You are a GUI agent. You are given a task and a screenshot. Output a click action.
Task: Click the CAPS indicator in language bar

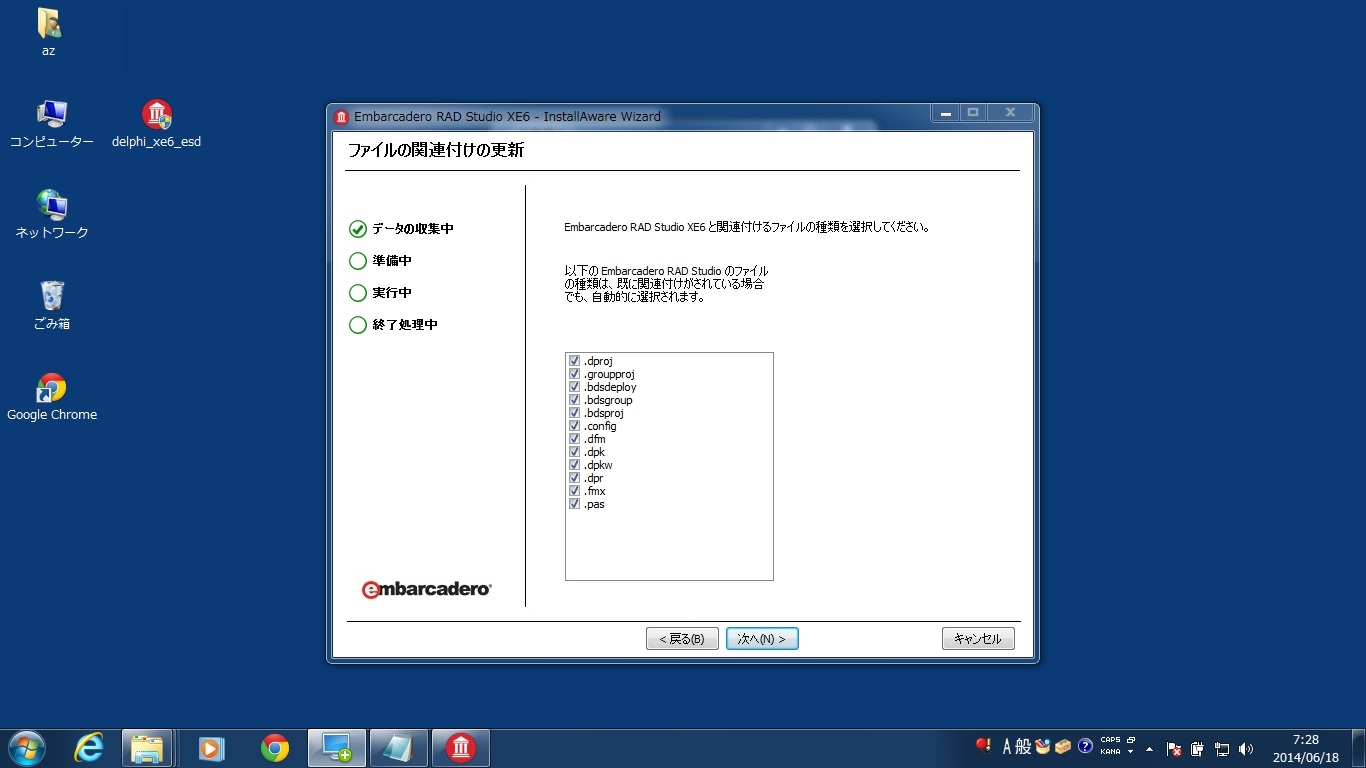(1110, 740)
